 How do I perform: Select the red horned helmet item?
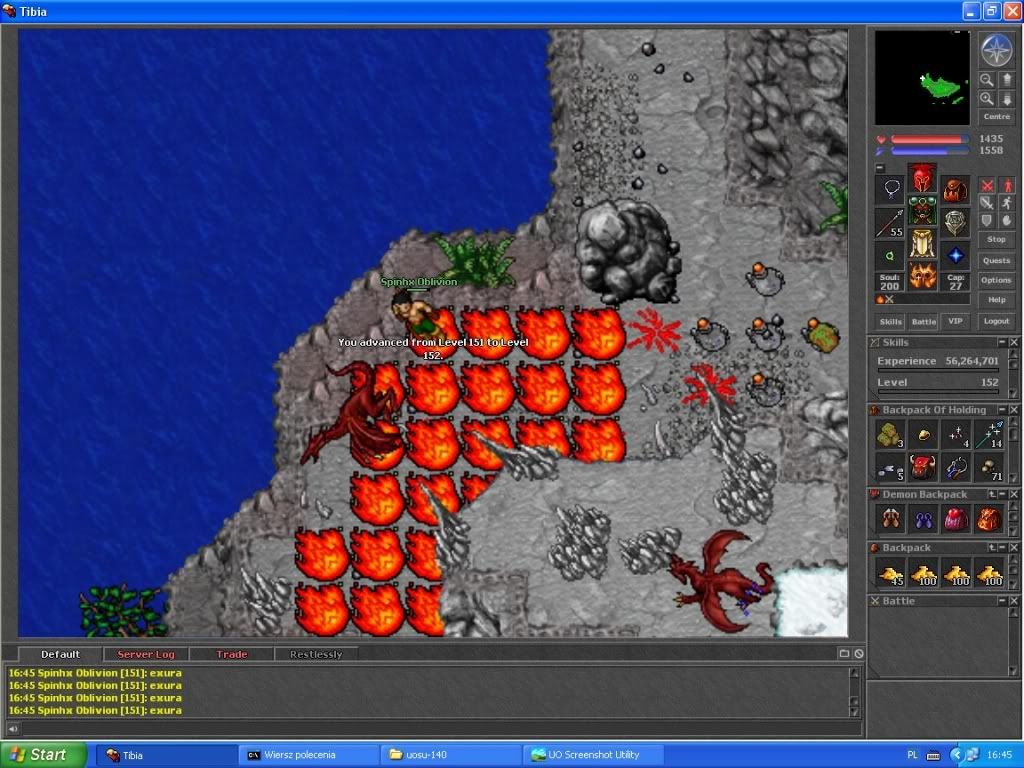[923, 467]
